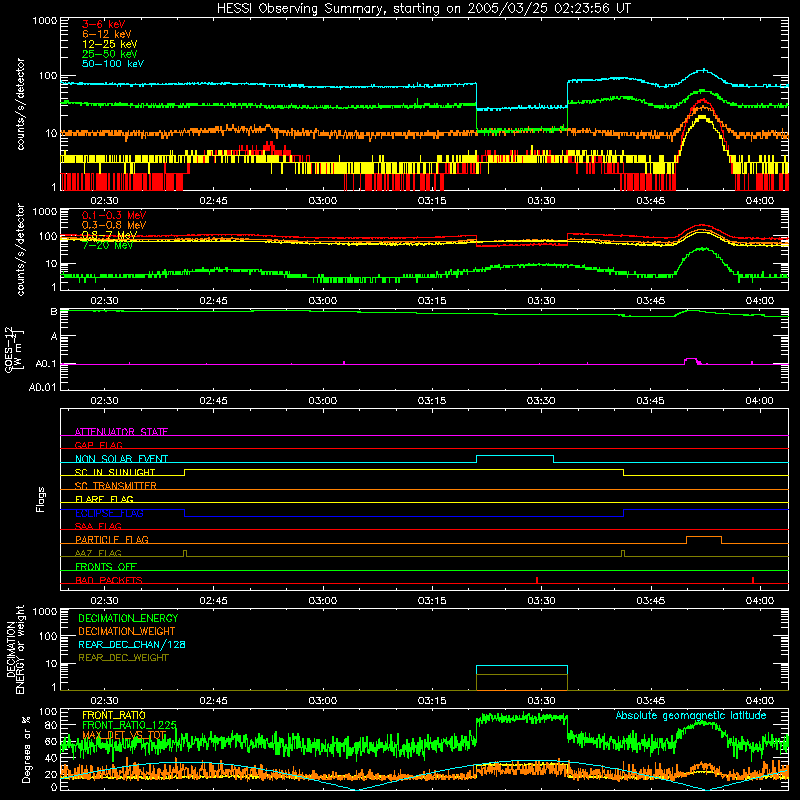This screenshot has height=800, width=800.
Task: Select the 3-6 keV legend label
Action: click(104, 24)
